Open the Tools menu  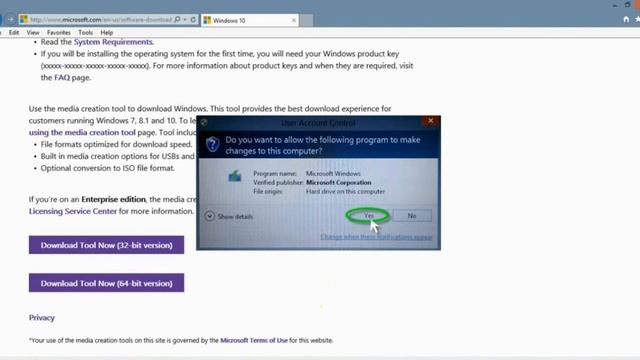(x=85, y=32)
